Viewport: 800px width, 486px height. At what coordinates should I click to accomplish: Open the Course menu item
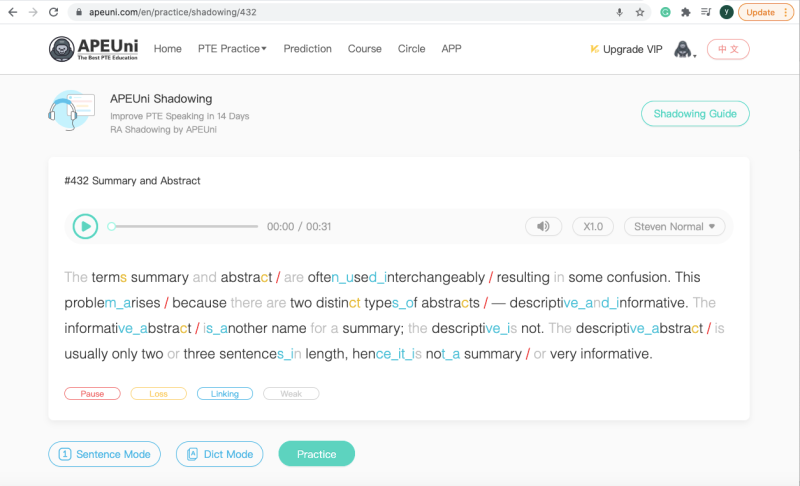click(x=365, y=49)
